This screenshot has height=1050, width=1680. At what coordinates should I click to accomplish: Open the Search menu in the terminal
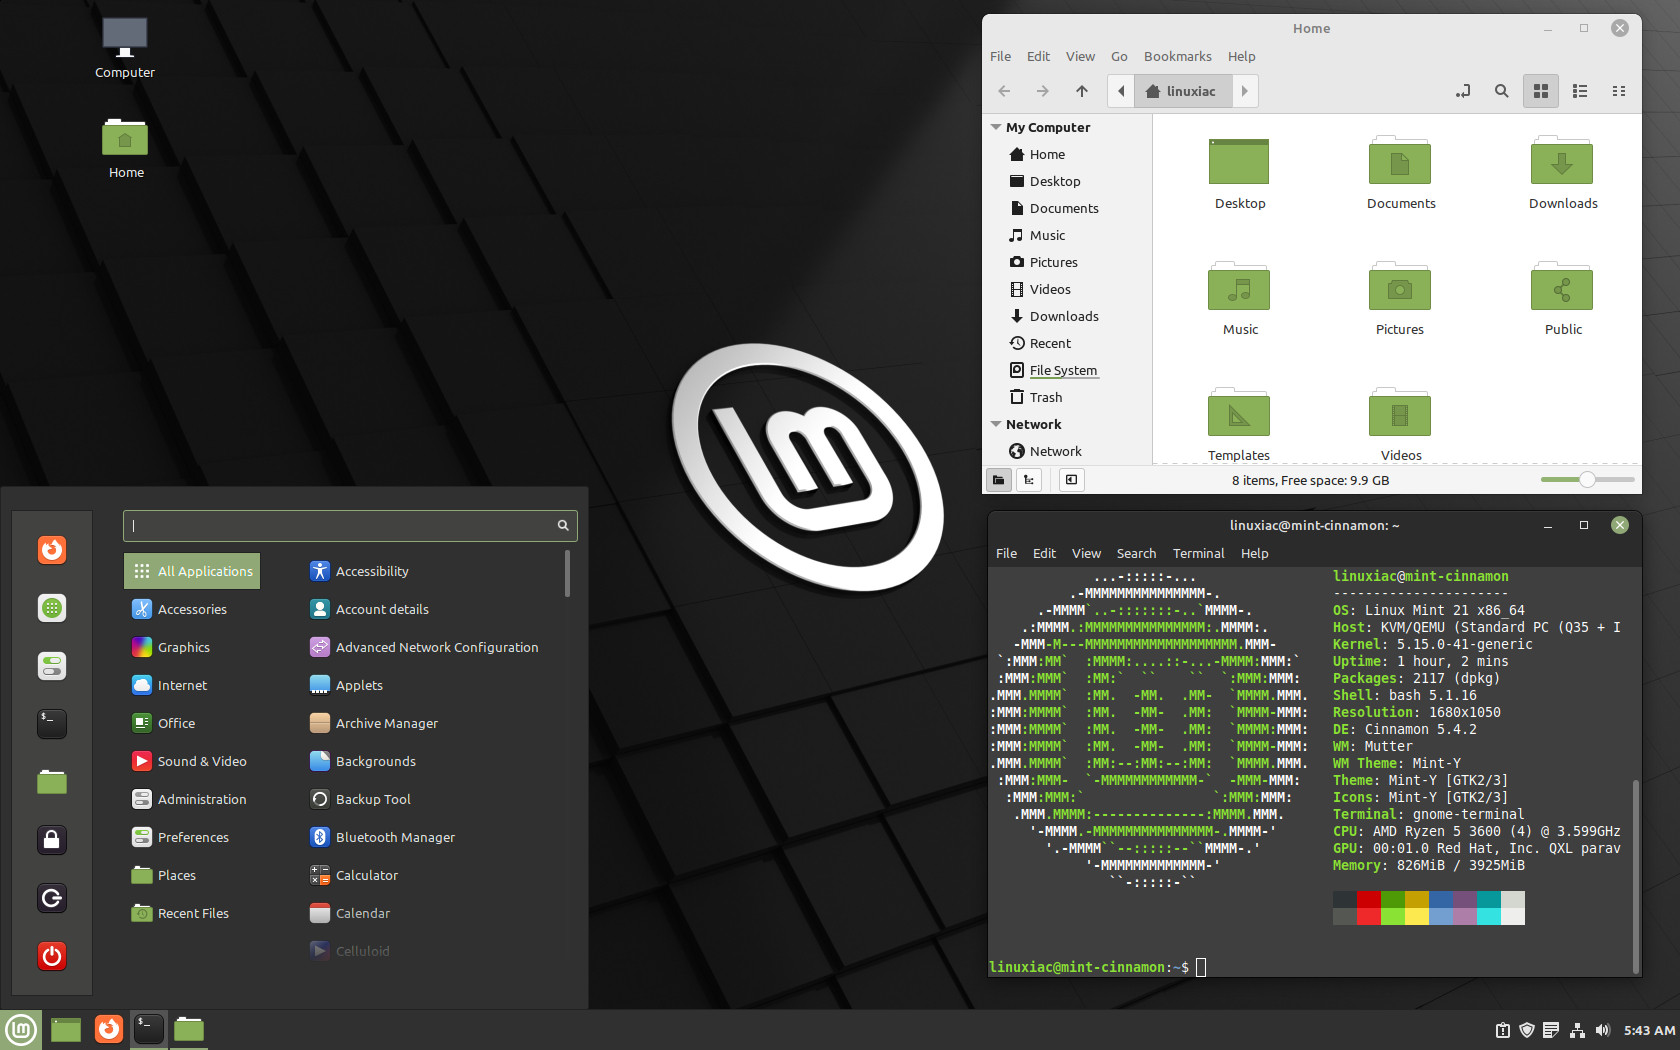pos(1136,553)
